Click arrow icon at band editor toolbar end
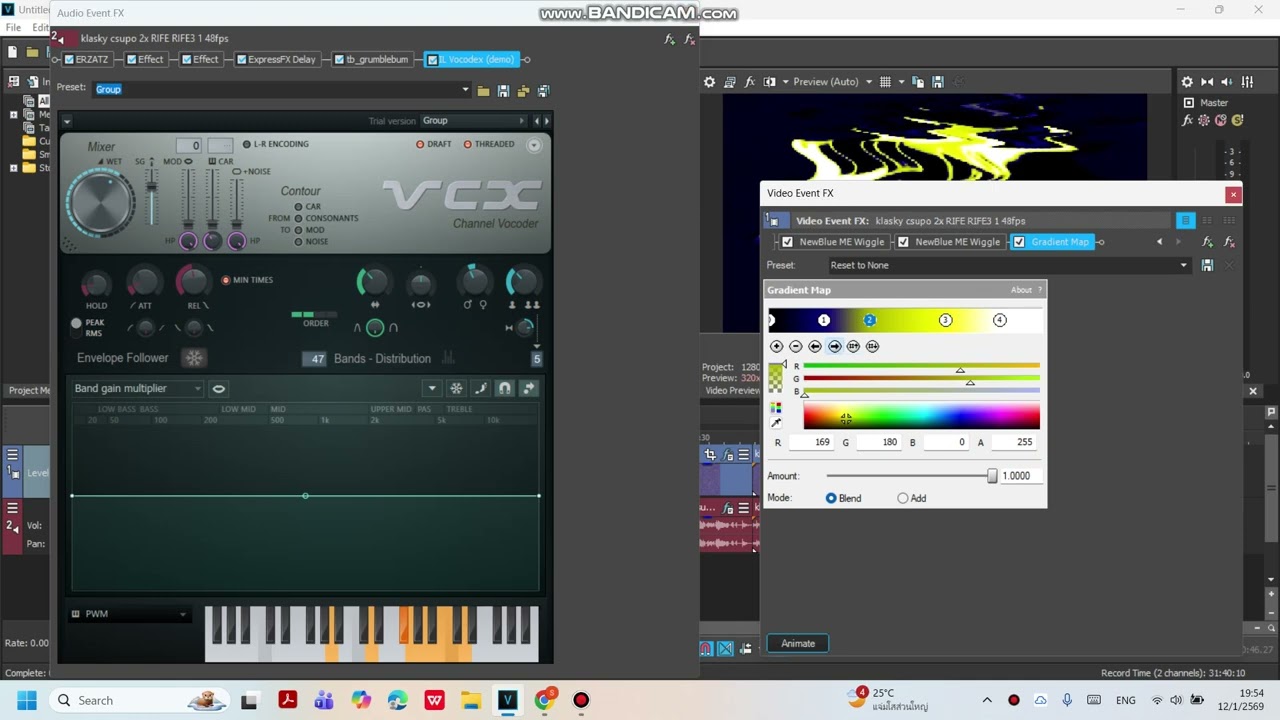Screen dimensions: 1280x720 [x=529, y=388]
